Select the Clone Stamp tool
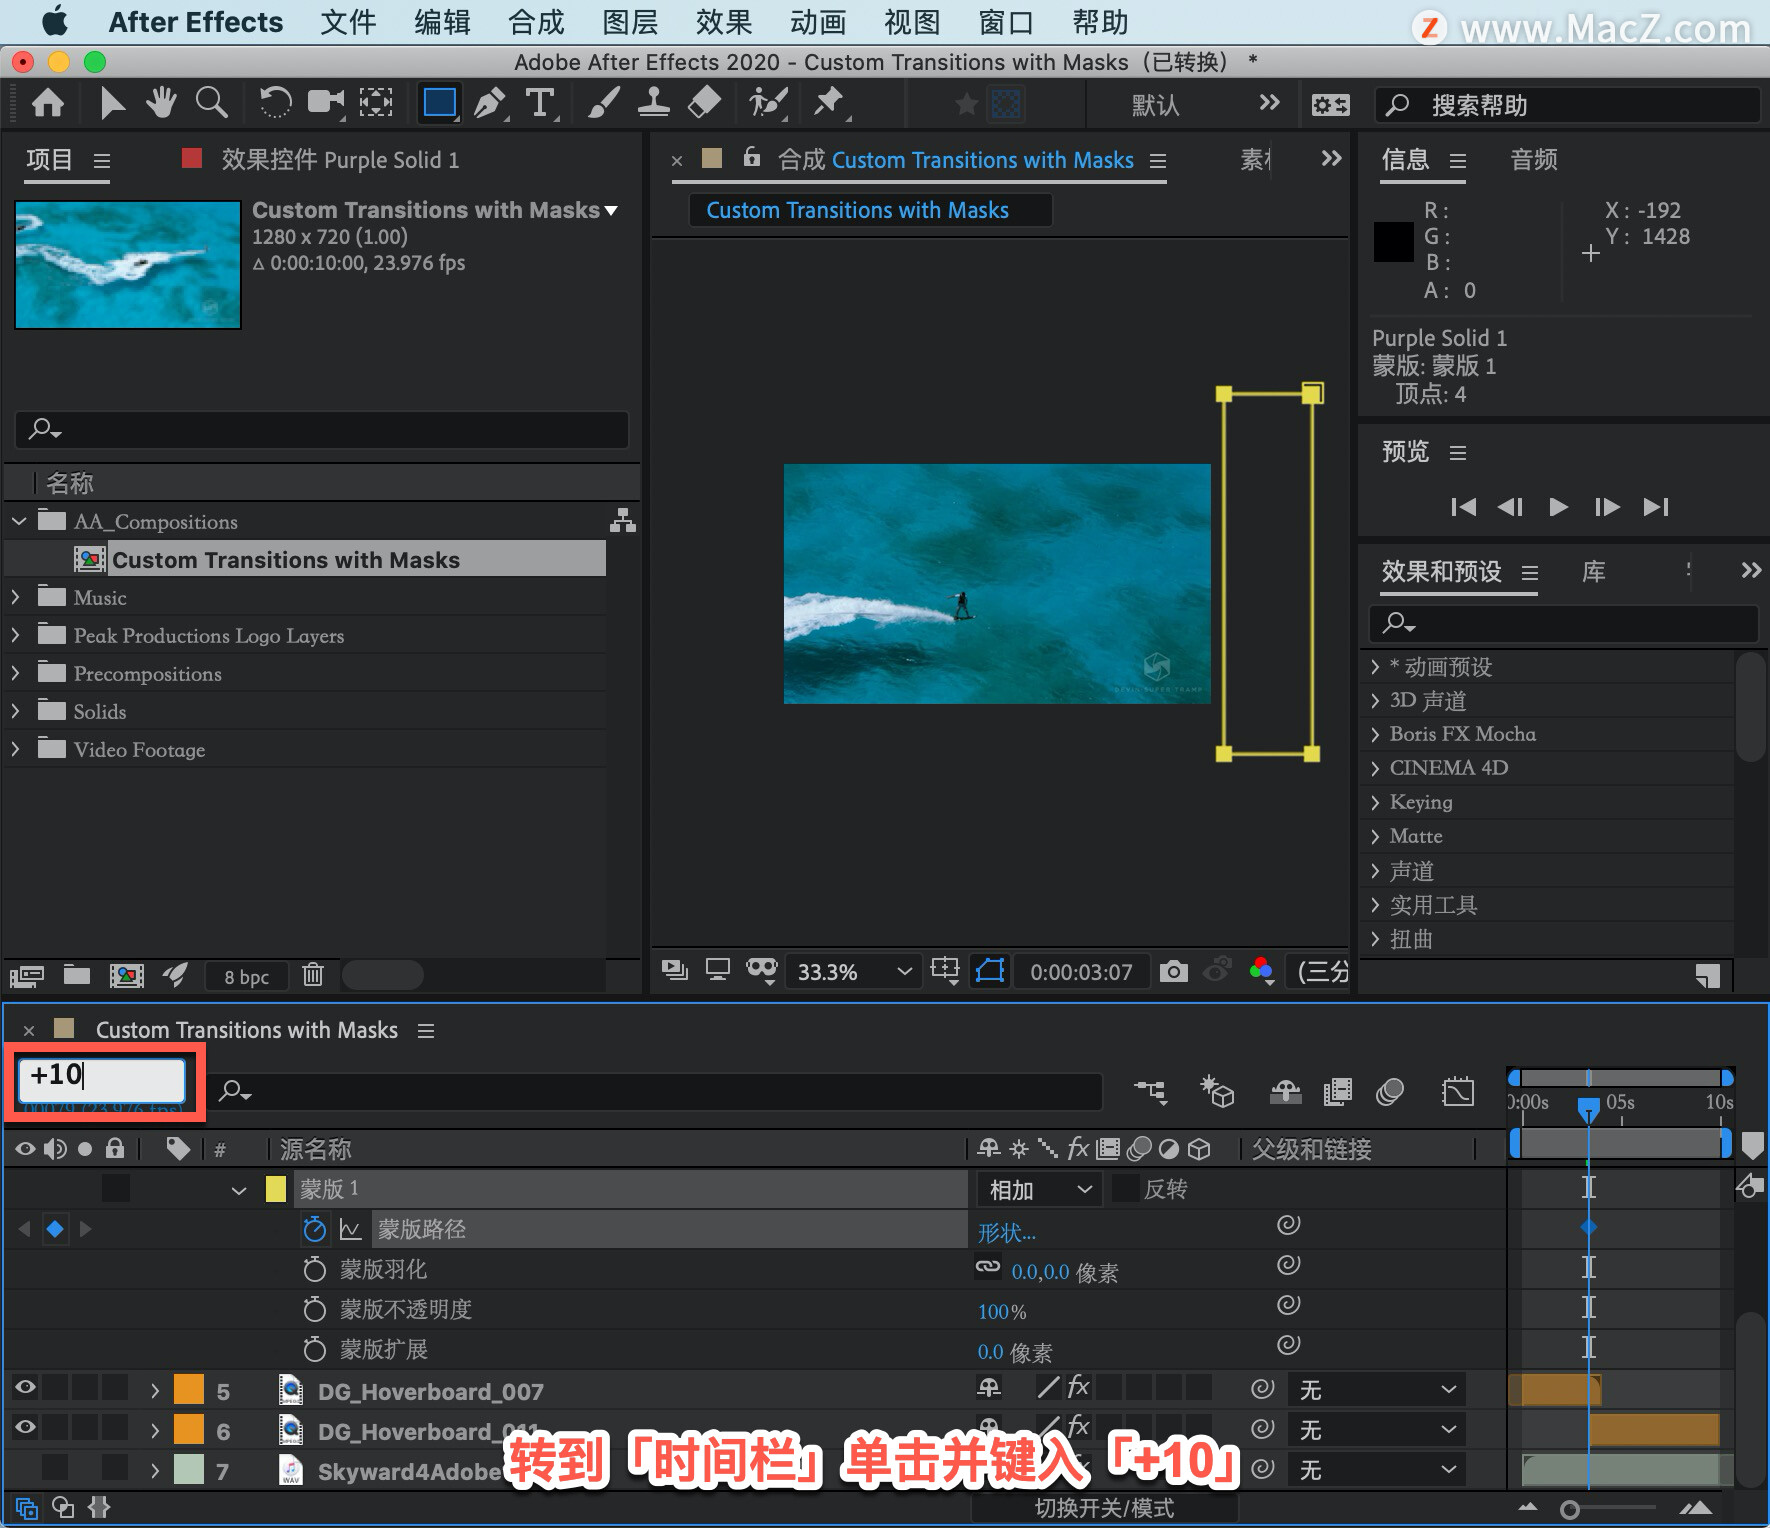1770x1528 pixels. pos(654,103)
